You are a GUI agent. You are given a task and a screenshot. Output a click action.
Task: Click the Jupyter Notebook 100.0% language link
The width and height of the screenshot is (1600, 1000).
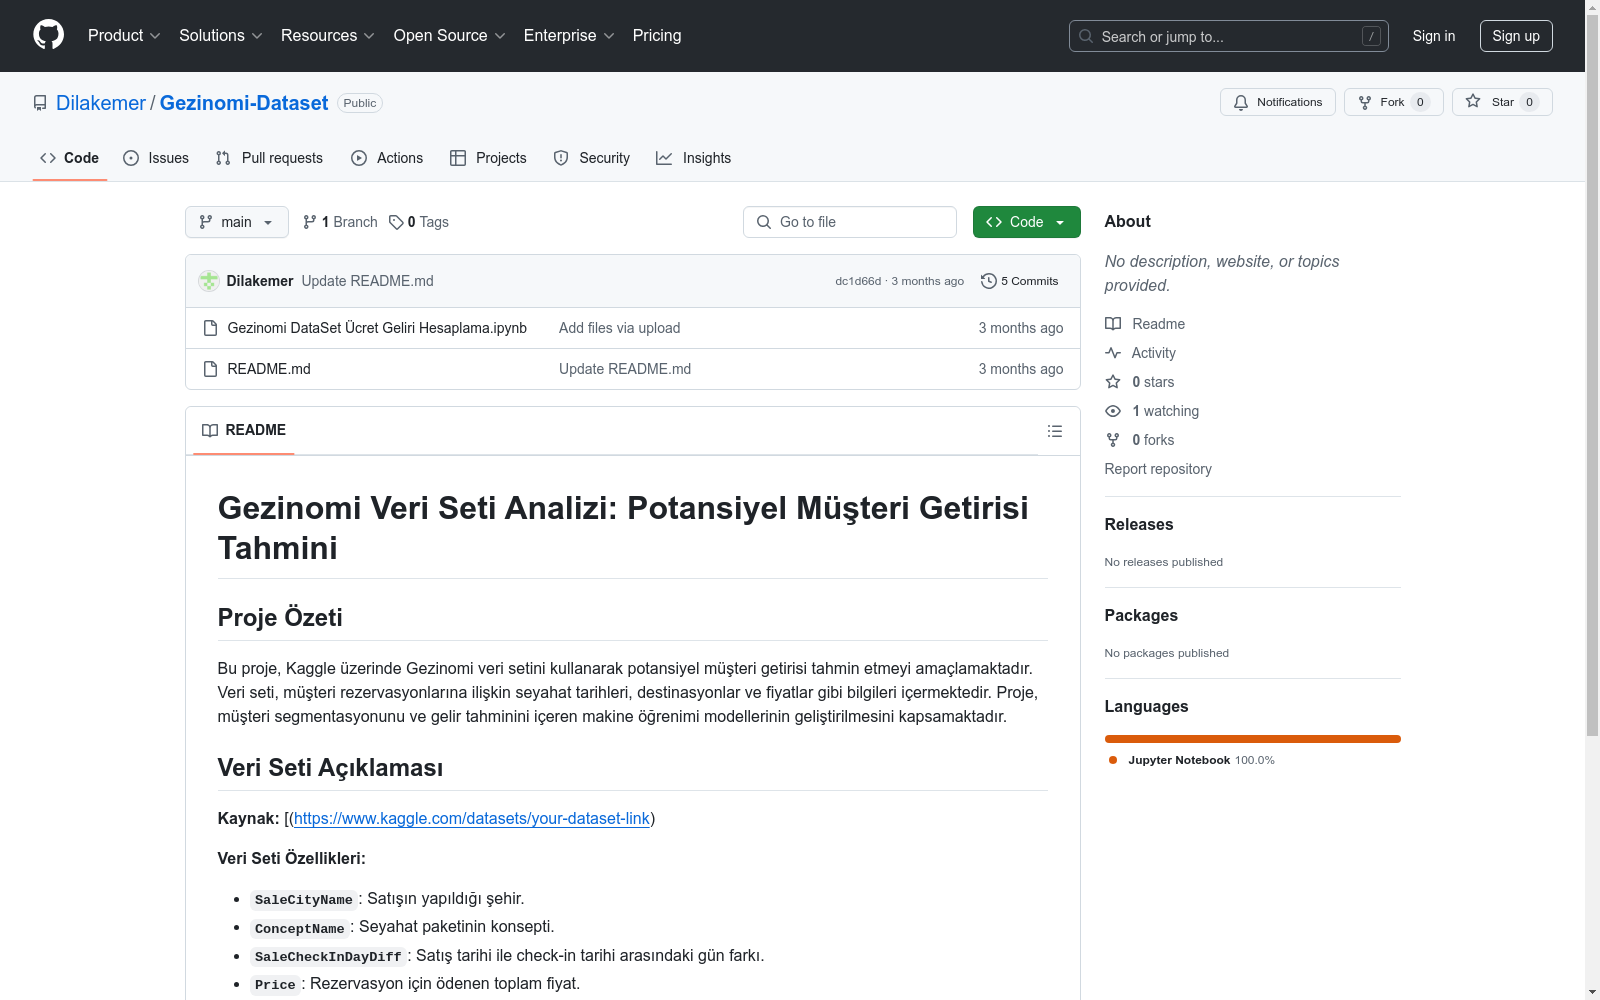[1192, 760]
